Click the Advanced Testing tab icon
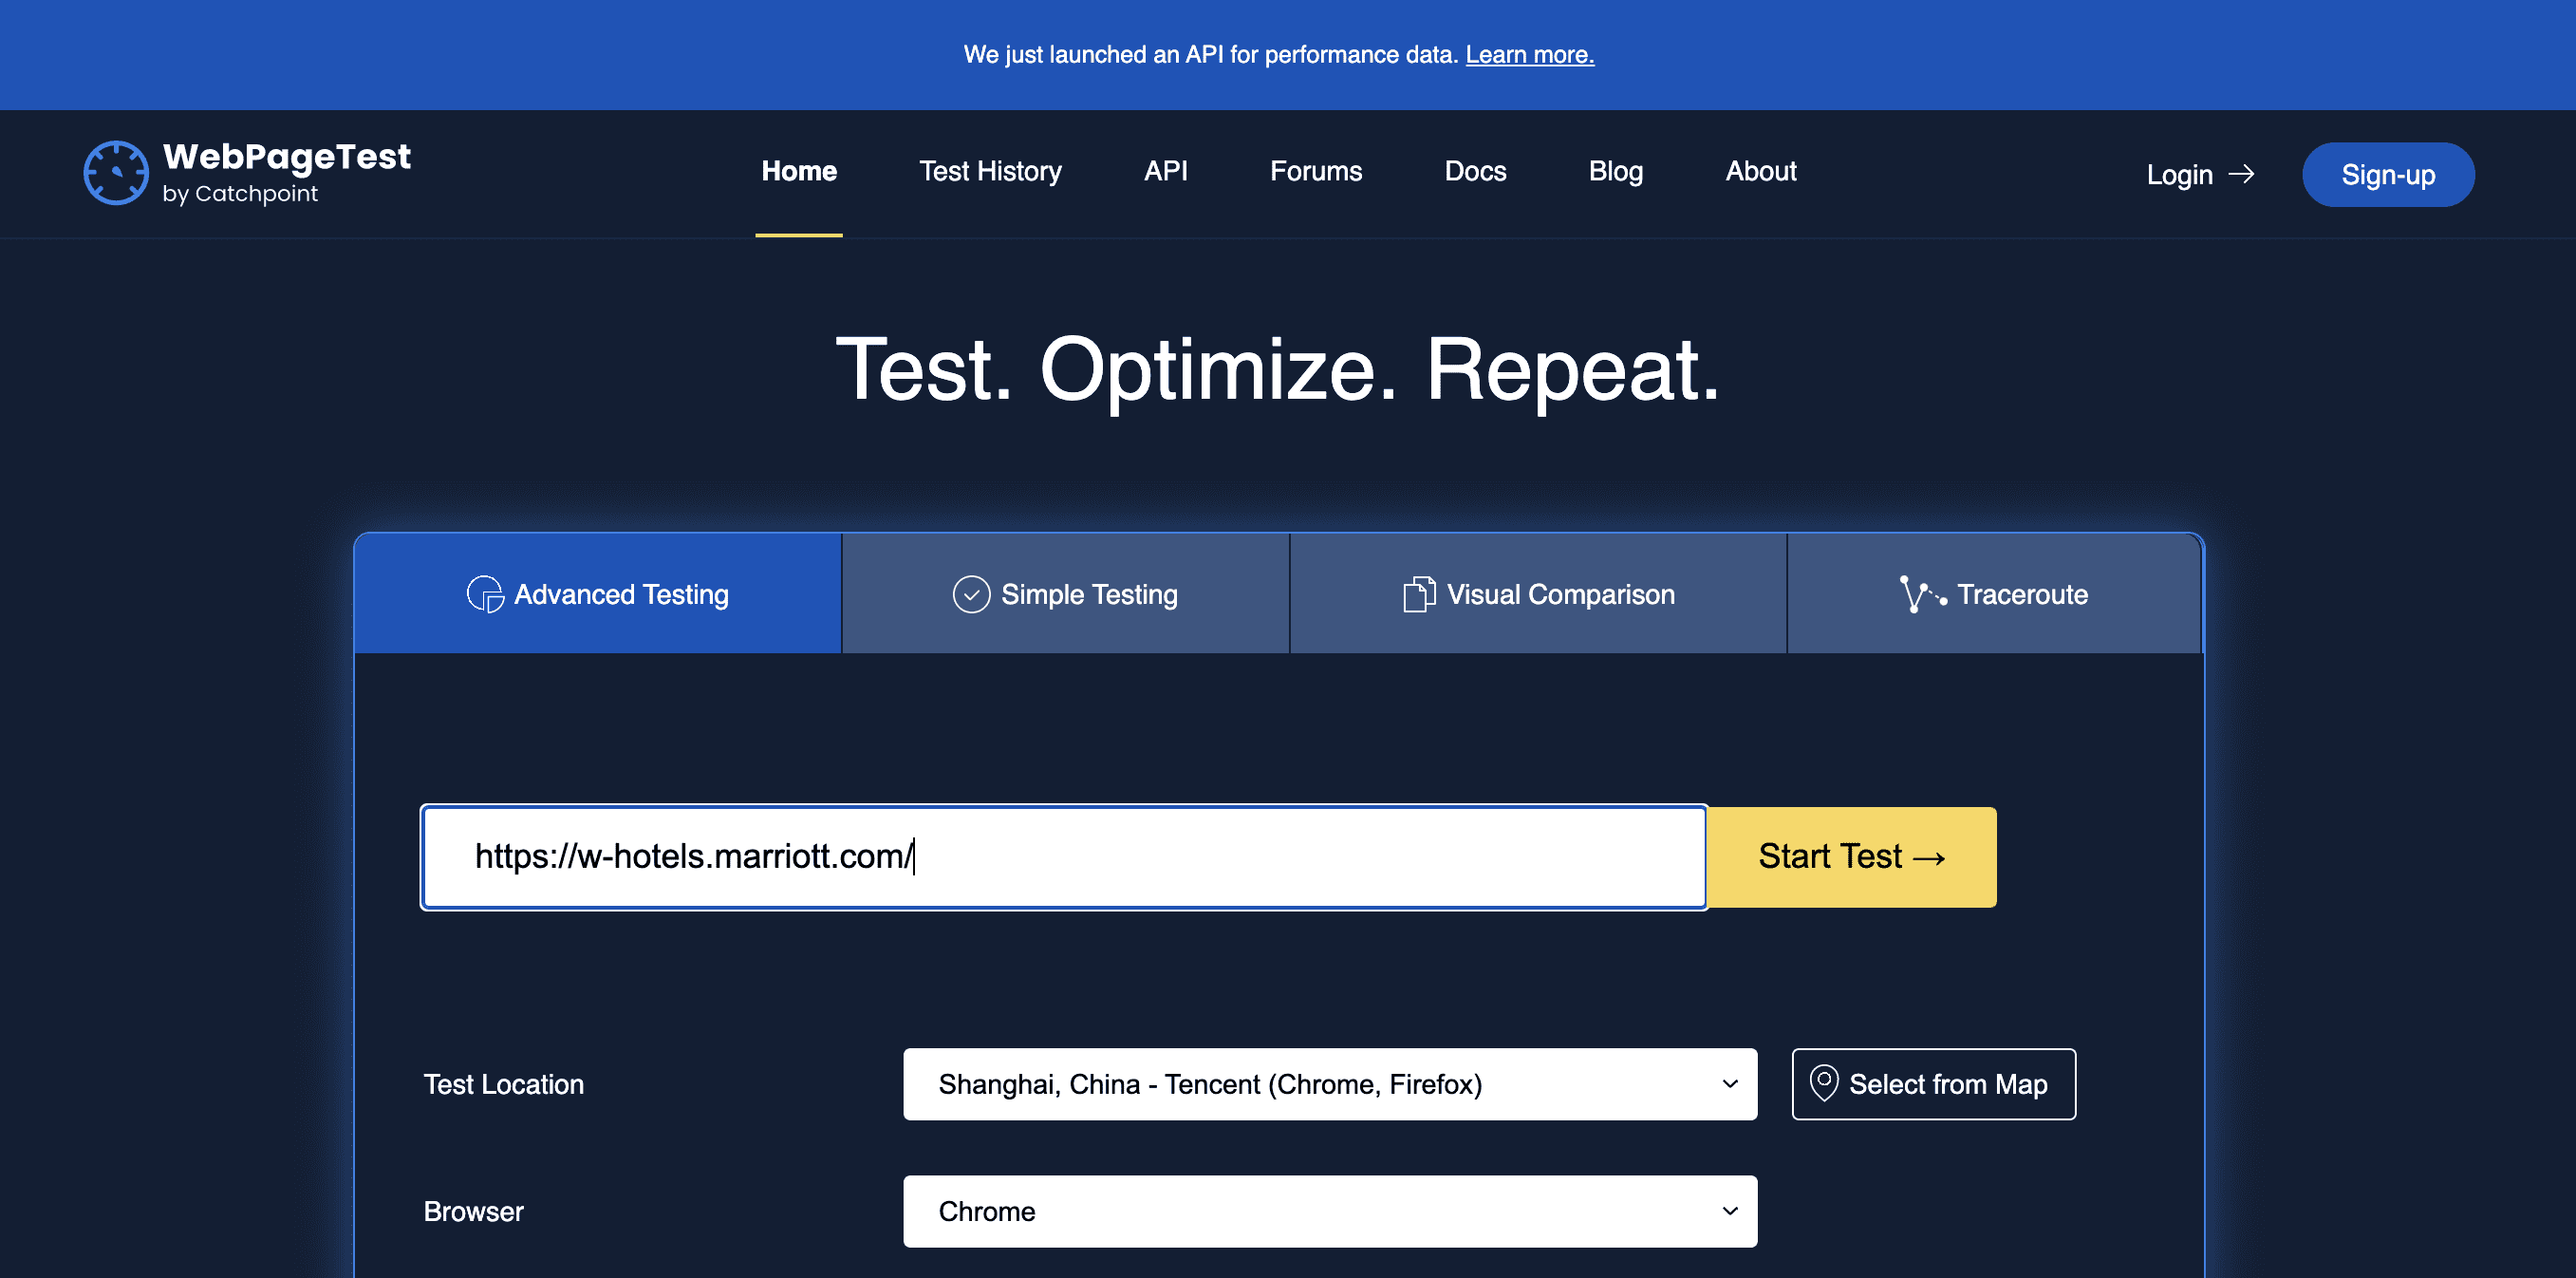Viewport: 2576px width, 1278px height. coord(485,594)
